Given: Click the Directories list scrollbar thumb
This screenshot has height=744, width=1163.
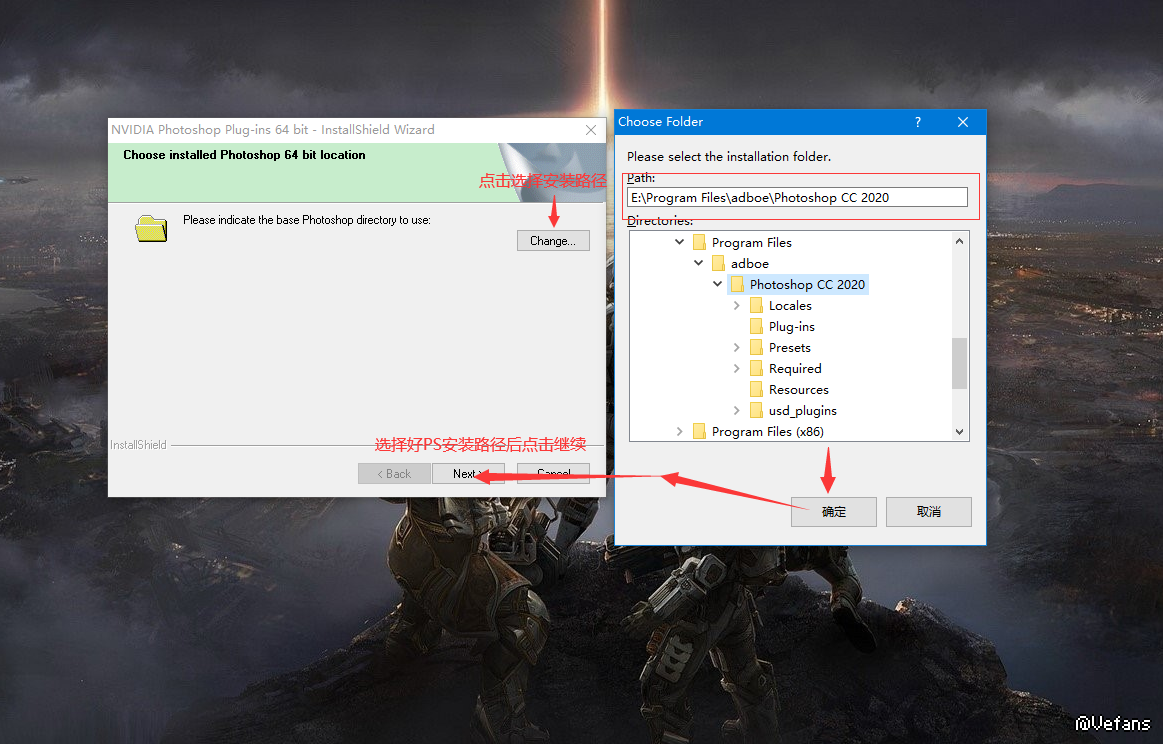Looking at the screenshot, I should (960, 363).
